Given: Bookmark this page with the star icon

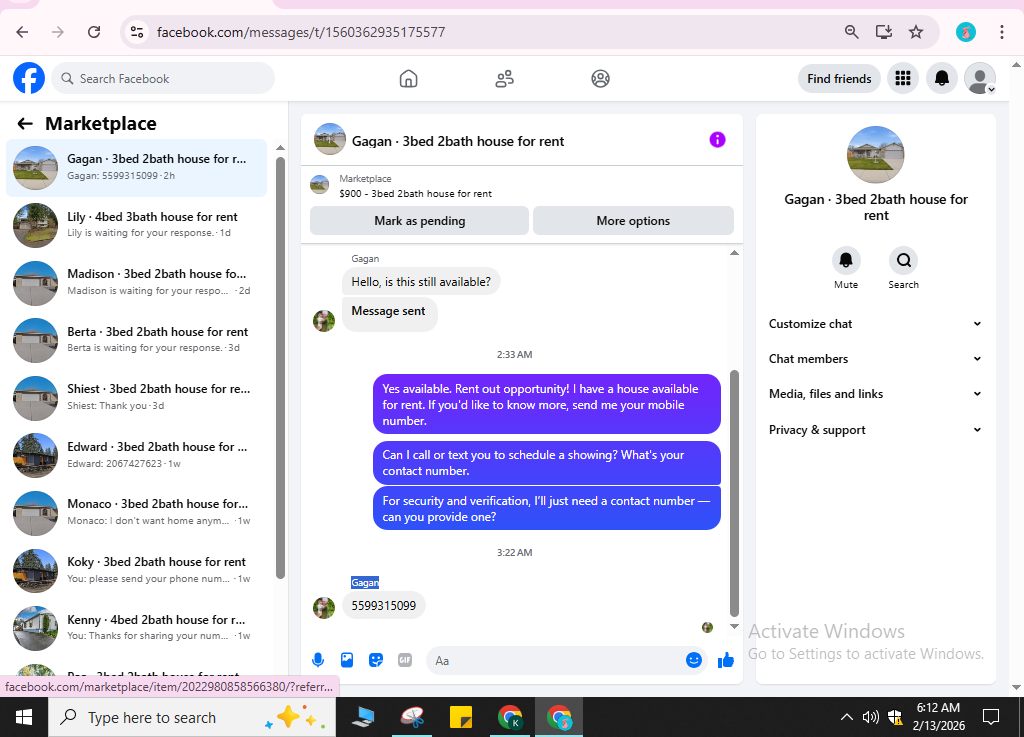Looking at the screenshot, I should pos(916,32).
